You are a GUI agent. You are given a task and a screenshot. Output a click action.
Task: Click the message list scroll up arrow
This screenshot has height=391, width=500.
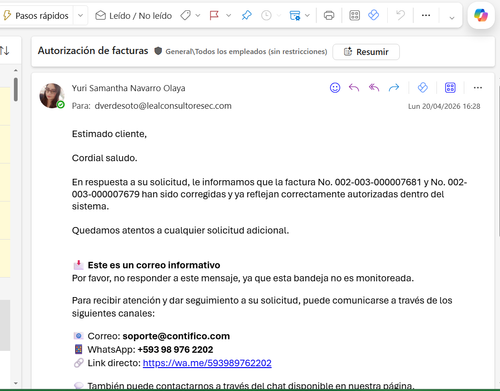pyautogui.click(x=16, y=71)
